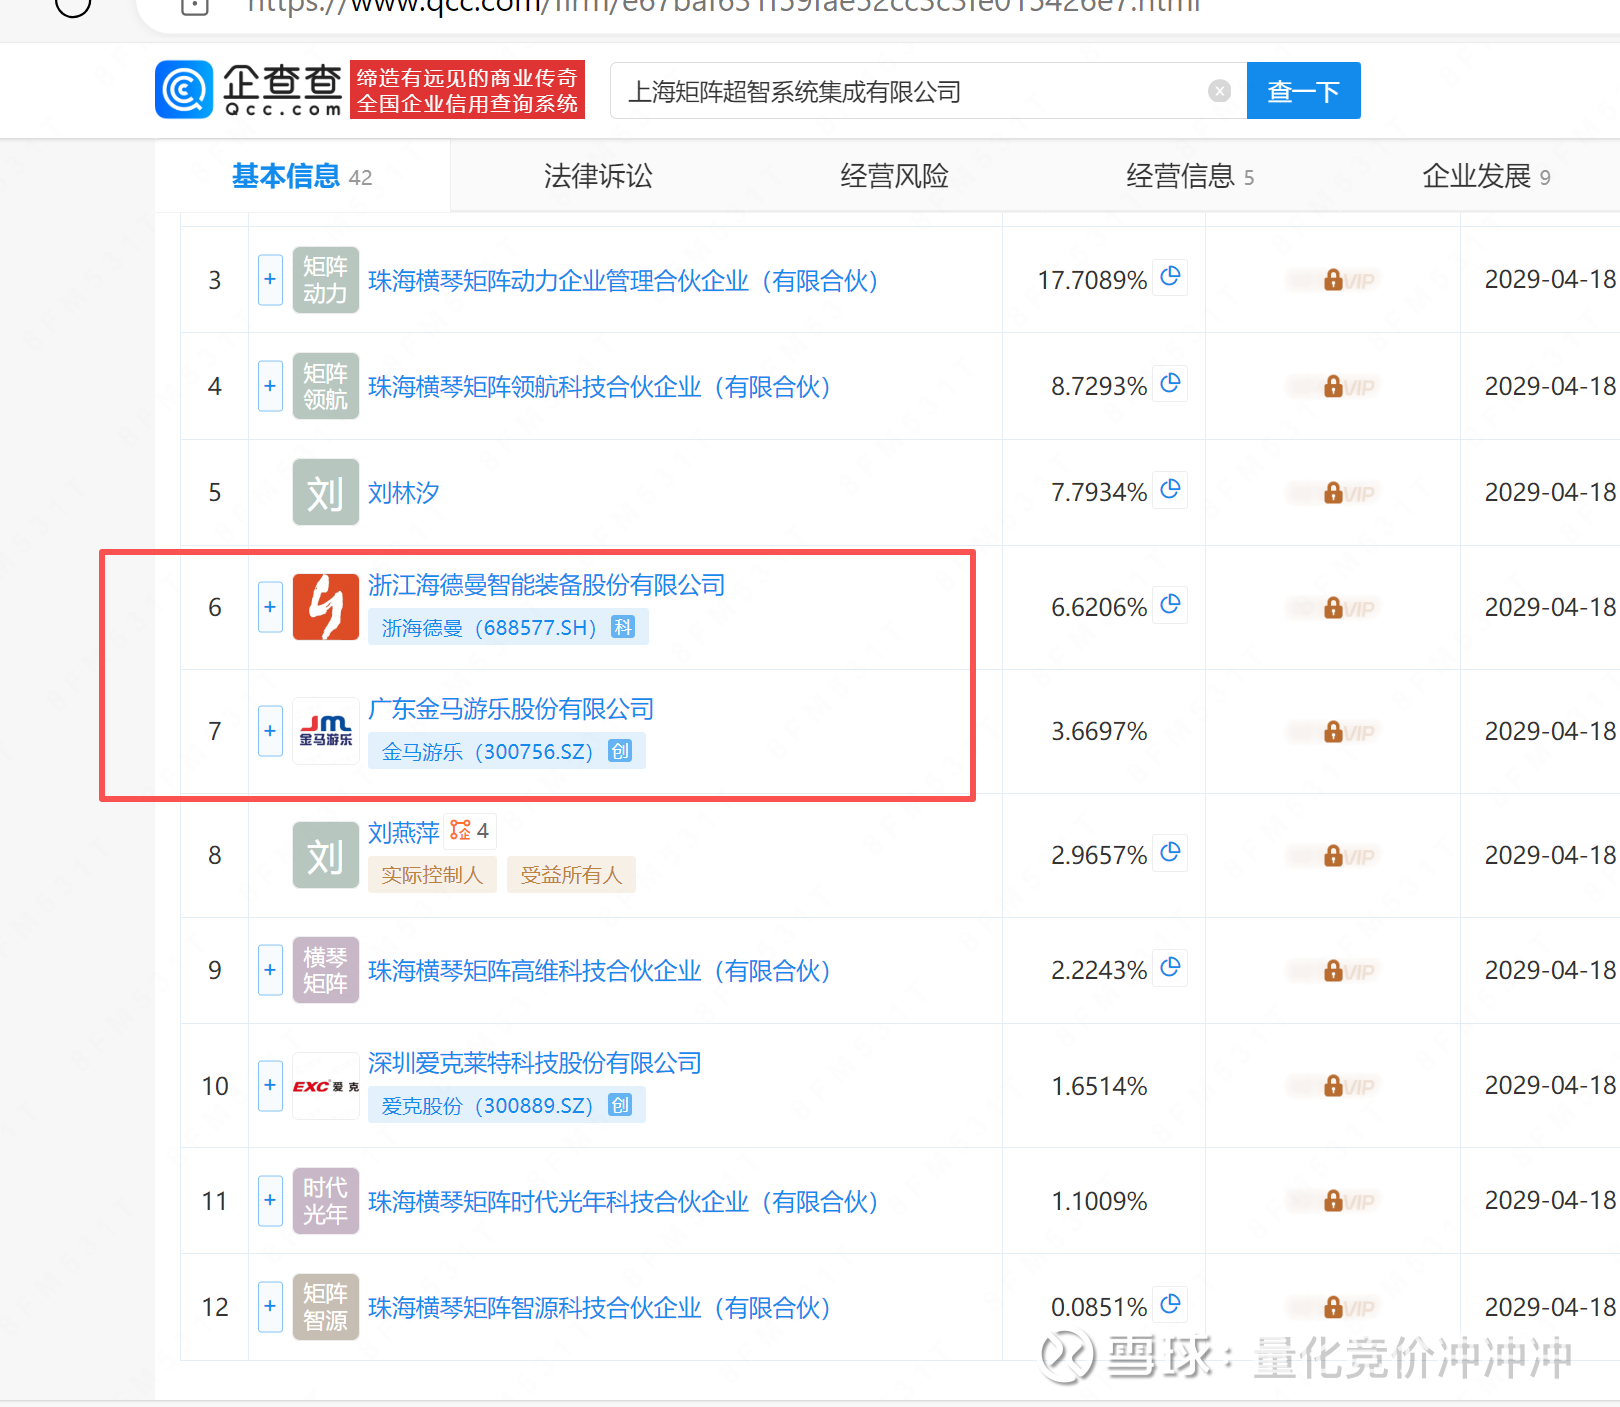Viewport: 1620px width, 1407px height.
Task: Click the 查一下 search button
Action: (1303, 91)
